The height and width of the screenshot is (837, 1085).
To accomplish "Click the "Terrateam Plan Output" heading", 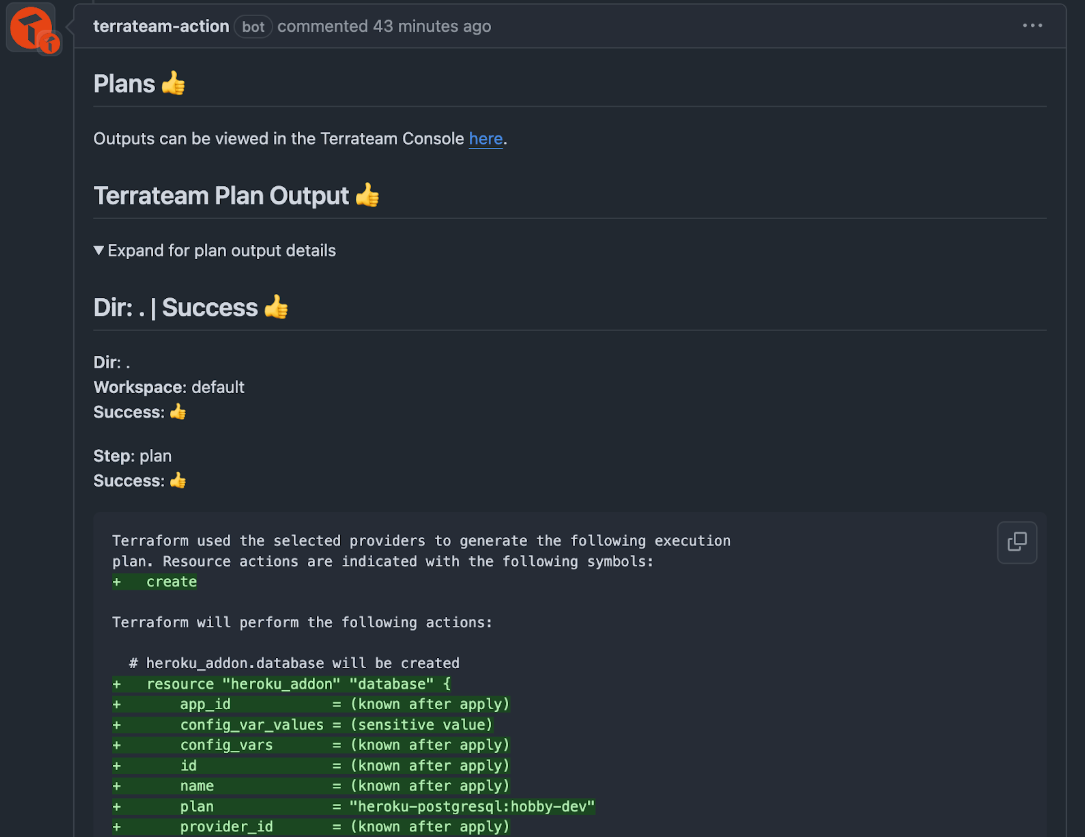I will [221, 196].
